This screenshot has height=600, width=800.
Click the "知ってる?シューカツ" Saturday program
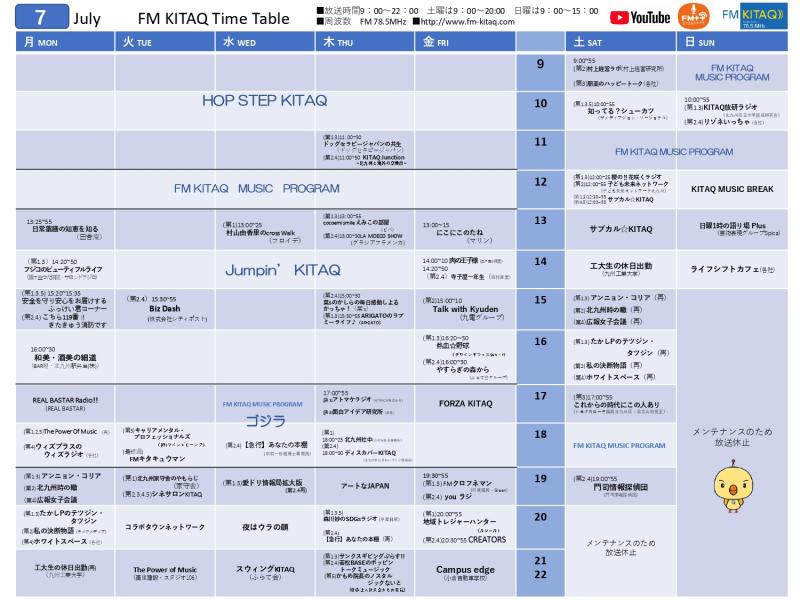pyautogui.click(x=620, y=111)
